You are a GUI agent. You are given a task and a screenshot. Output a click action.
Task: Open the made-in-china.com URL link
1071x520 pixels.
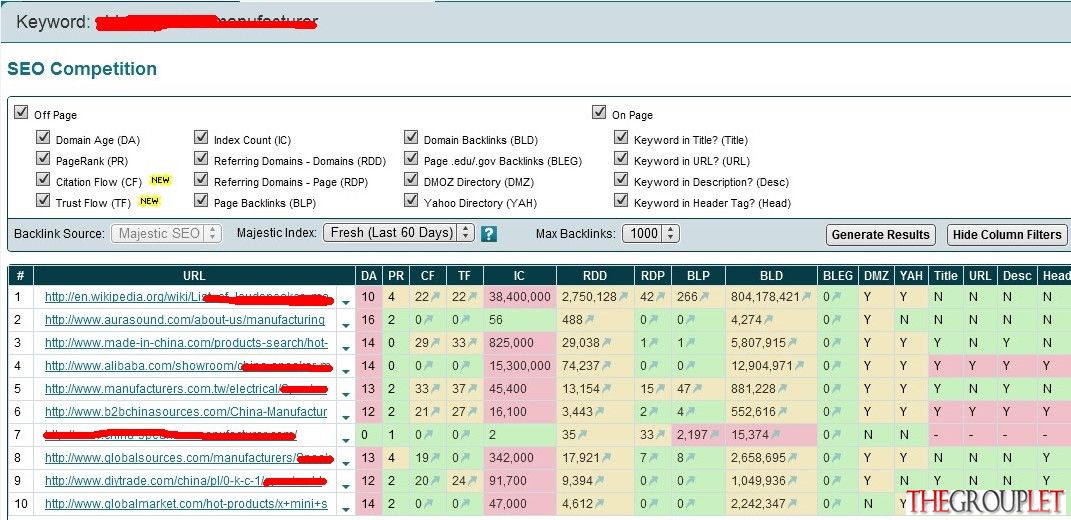pos(186,342)
